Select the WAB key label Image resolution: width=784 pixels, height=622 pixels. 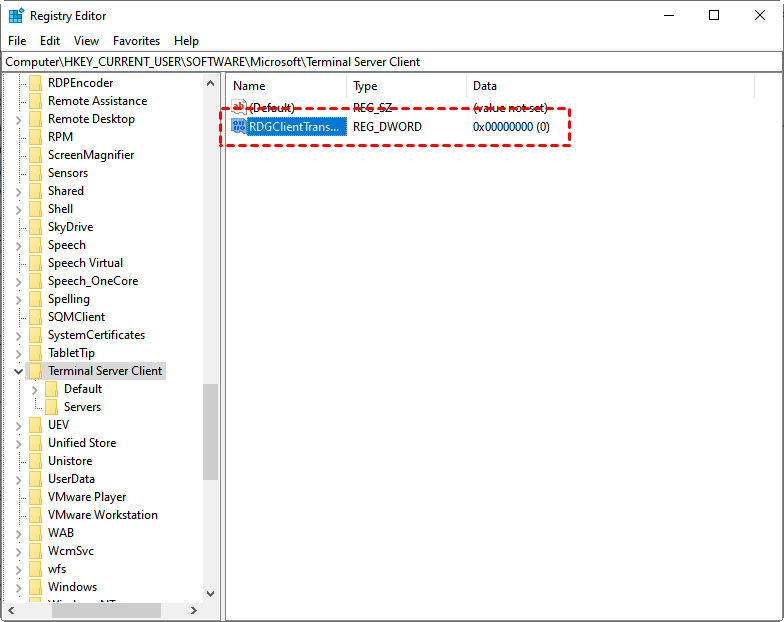[61, 533]
